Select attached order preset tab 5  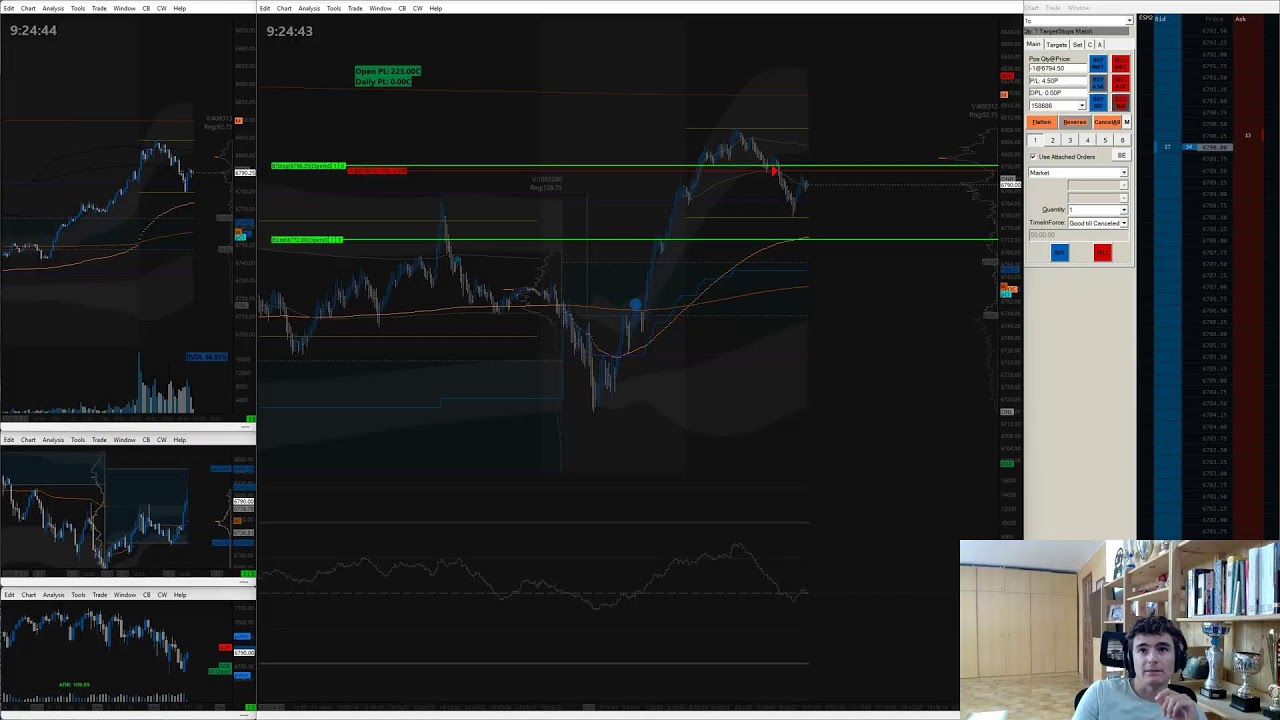(x=1105, y=140)
